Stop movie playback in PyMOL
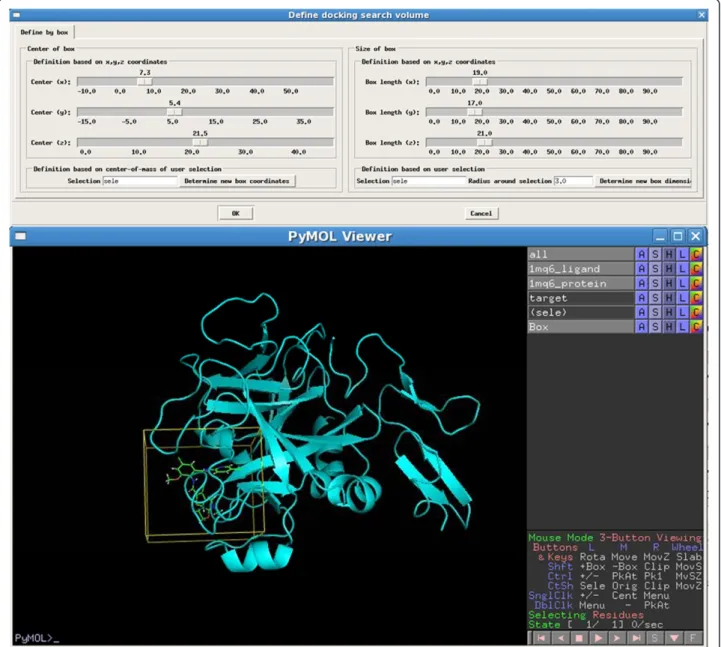This screenshot has height=647, width=721. tap(579, 638)
